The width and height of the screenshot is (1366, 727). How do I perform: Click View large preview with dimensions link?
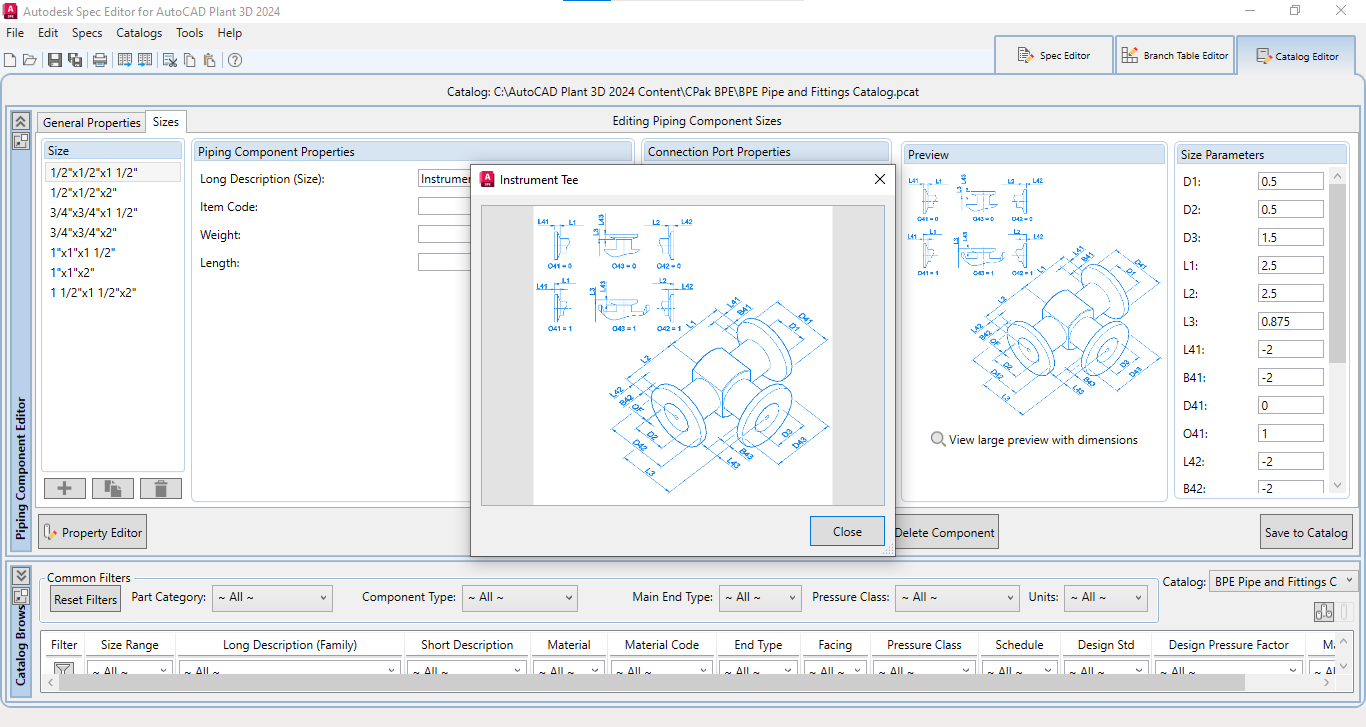tap(1043, 440)
